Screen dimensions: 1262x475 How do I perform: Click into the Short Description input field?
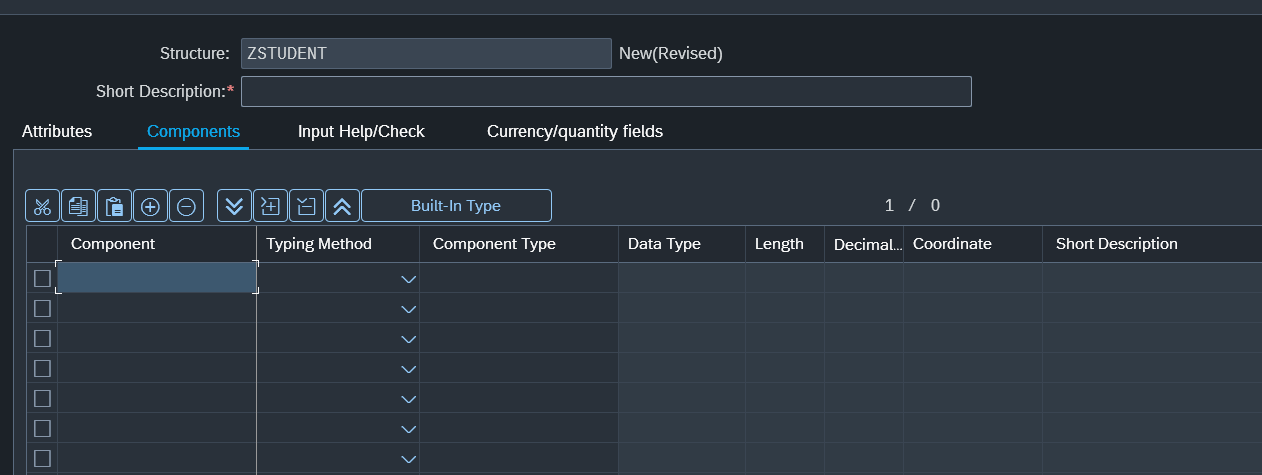tap(606, 91)
